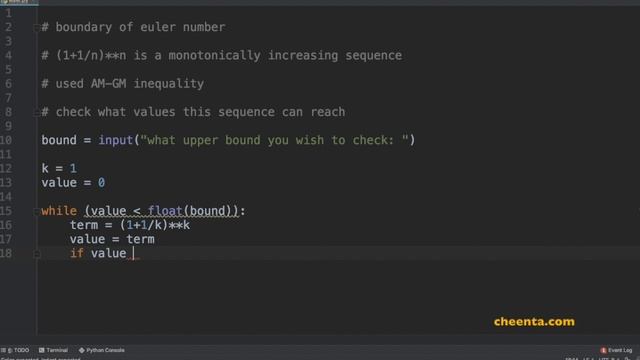Click the Event Log red notification icon
This screenshot has height=360, width=640.
point(603,350)
